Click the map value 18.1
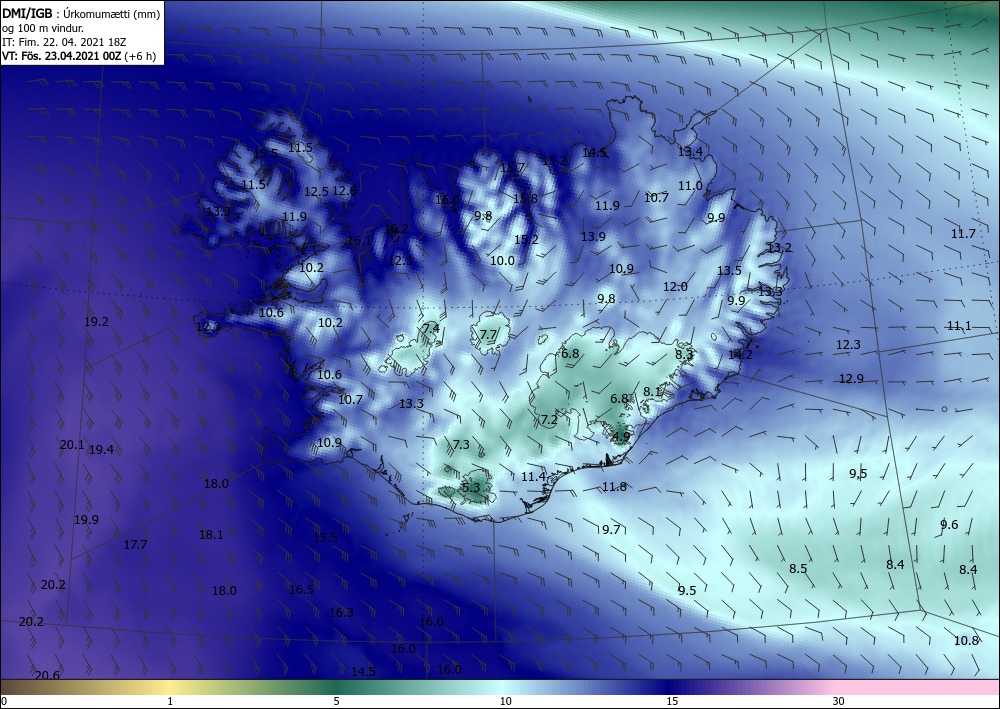The image size is (1000, 709). click(211, 534)
